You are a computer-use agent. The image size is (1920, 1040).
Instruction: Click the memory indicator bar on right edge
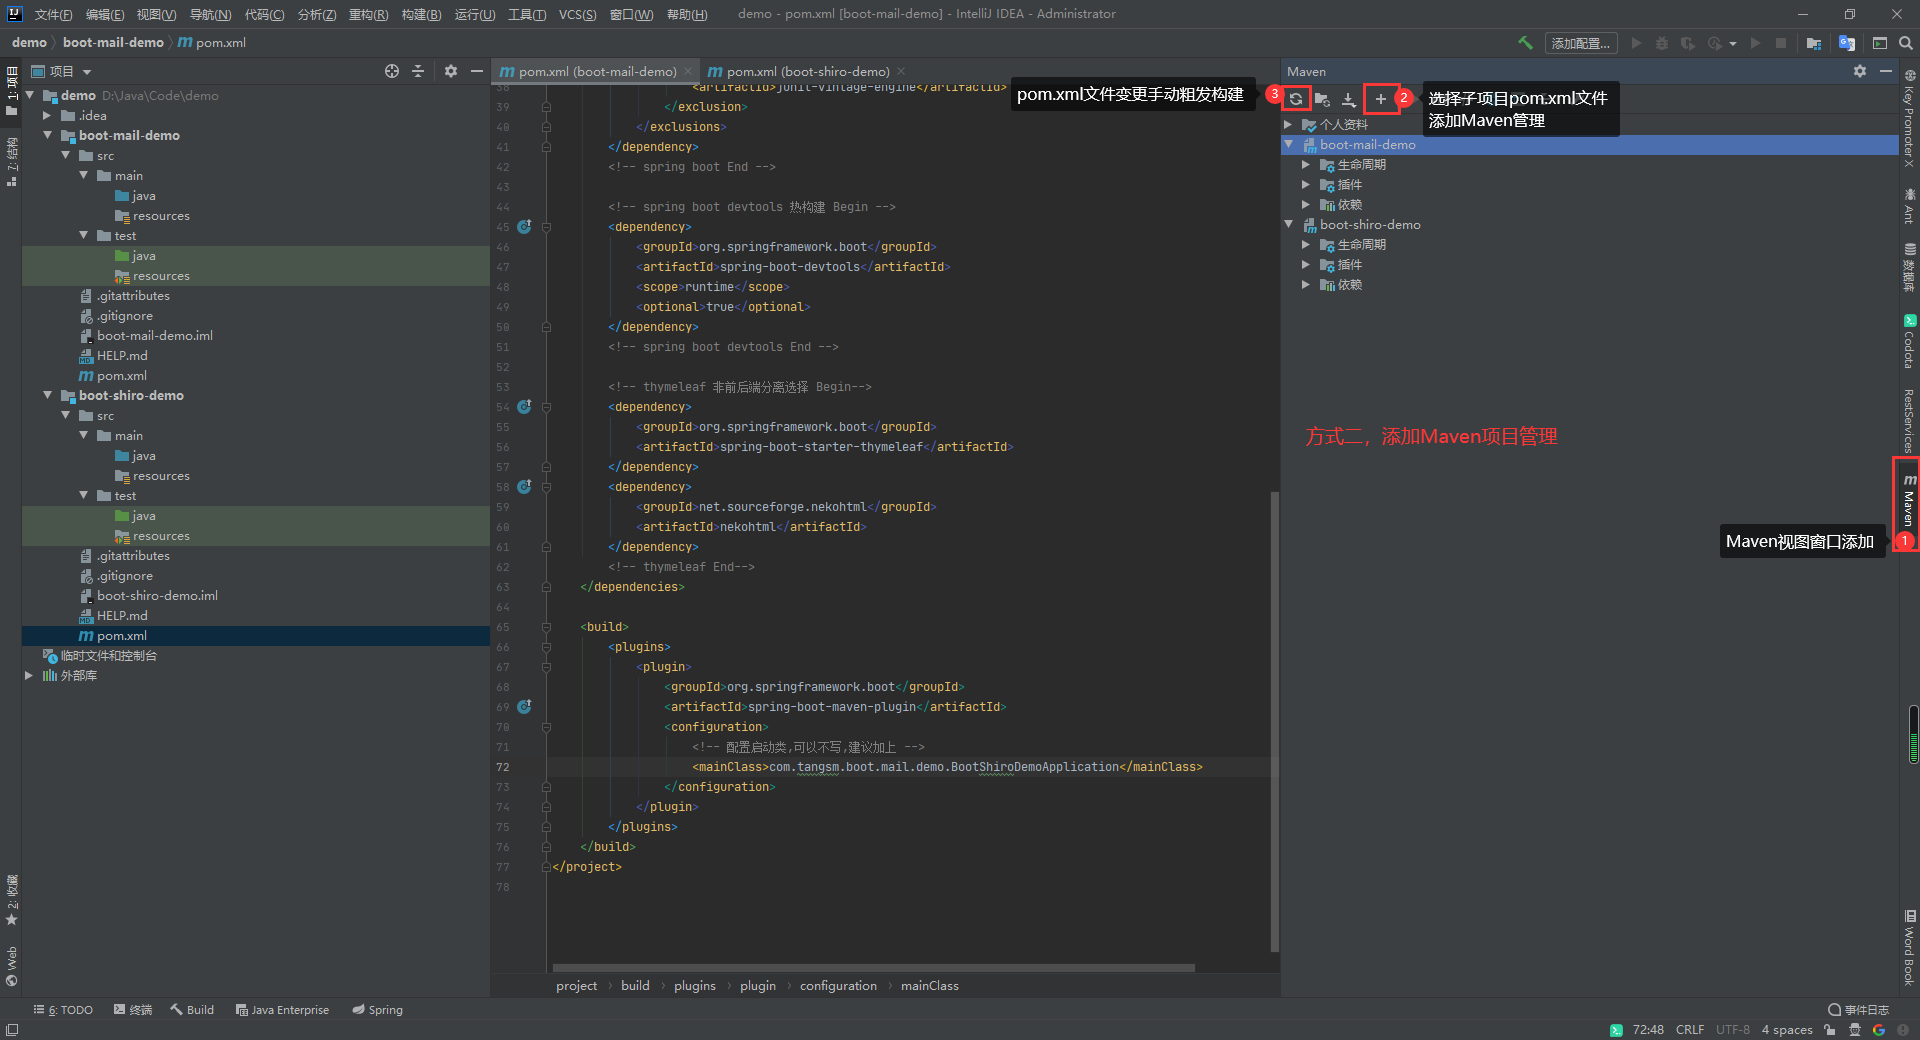click(x=1913, y=735)
